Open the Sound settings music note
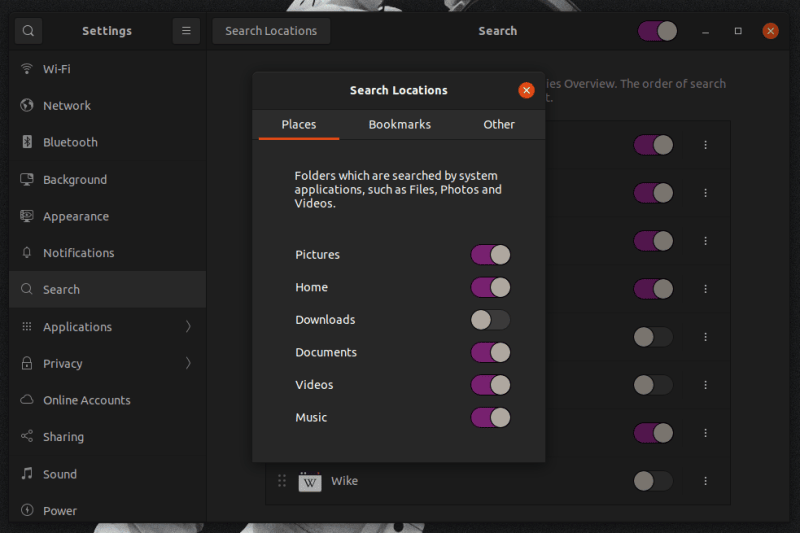This screenshot has width=800, height=533. [27, 474]
